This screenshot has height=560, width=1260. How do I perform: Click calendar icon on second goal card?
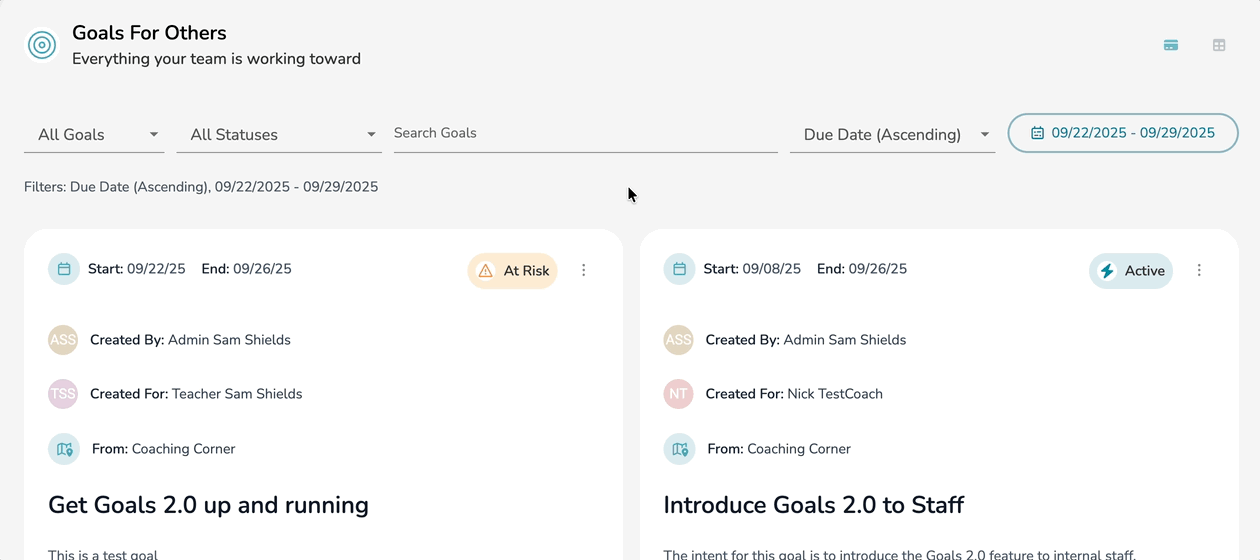point(680,269)
